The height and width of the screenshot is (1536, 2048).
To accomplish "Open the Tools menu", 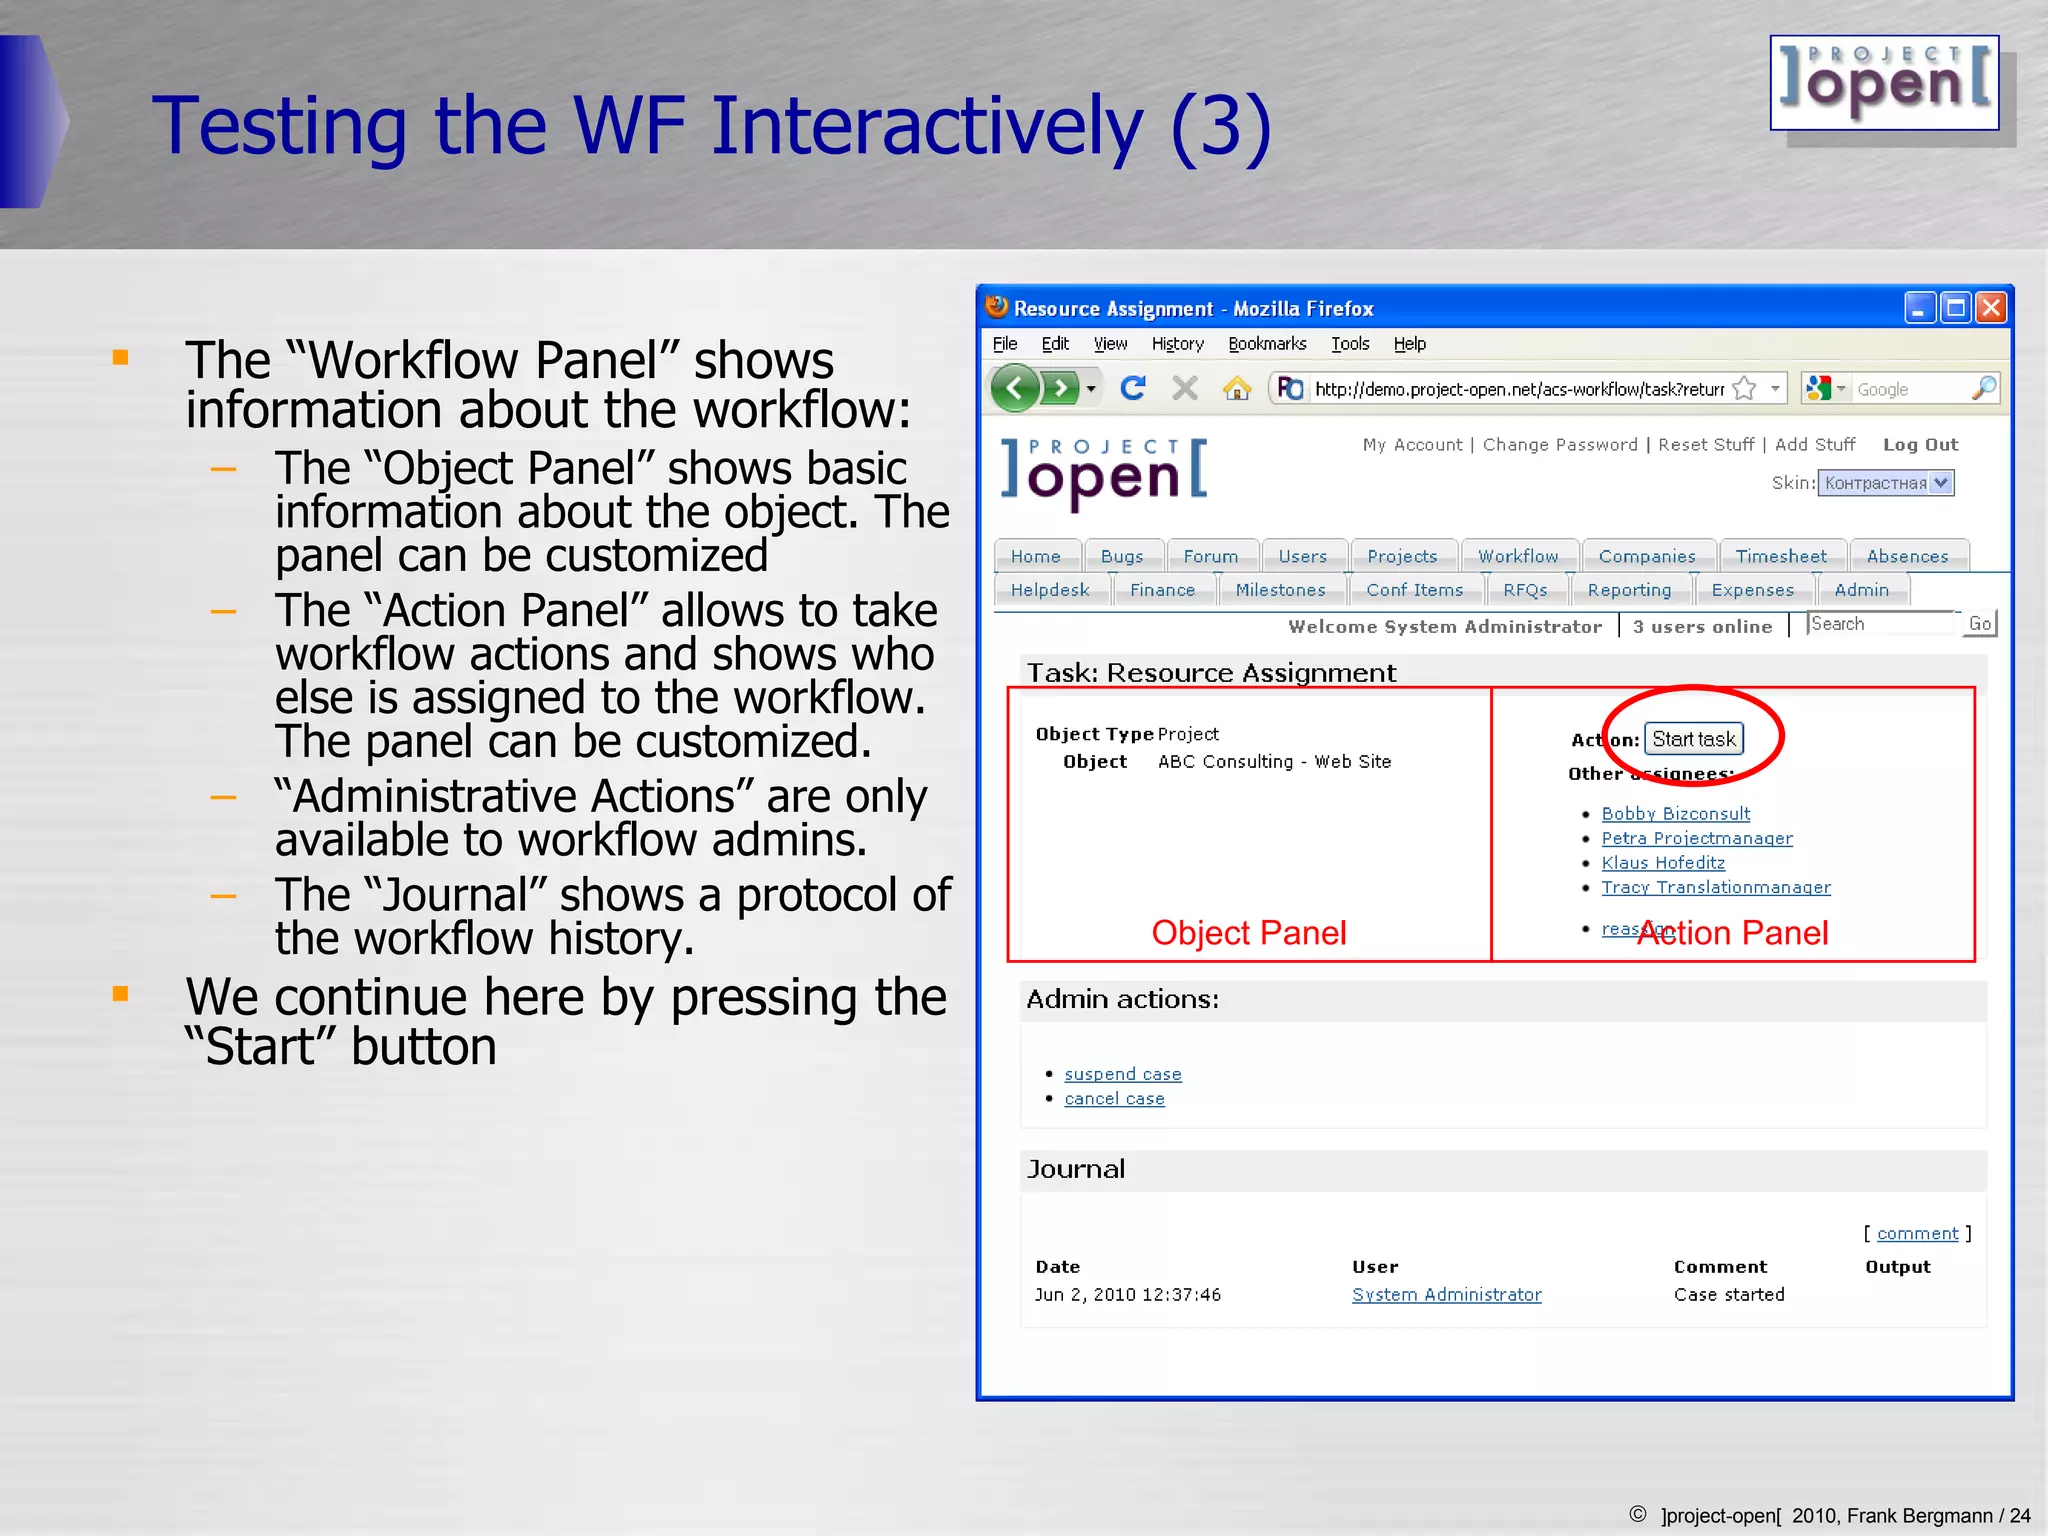I will click(x=1350, y=344).
